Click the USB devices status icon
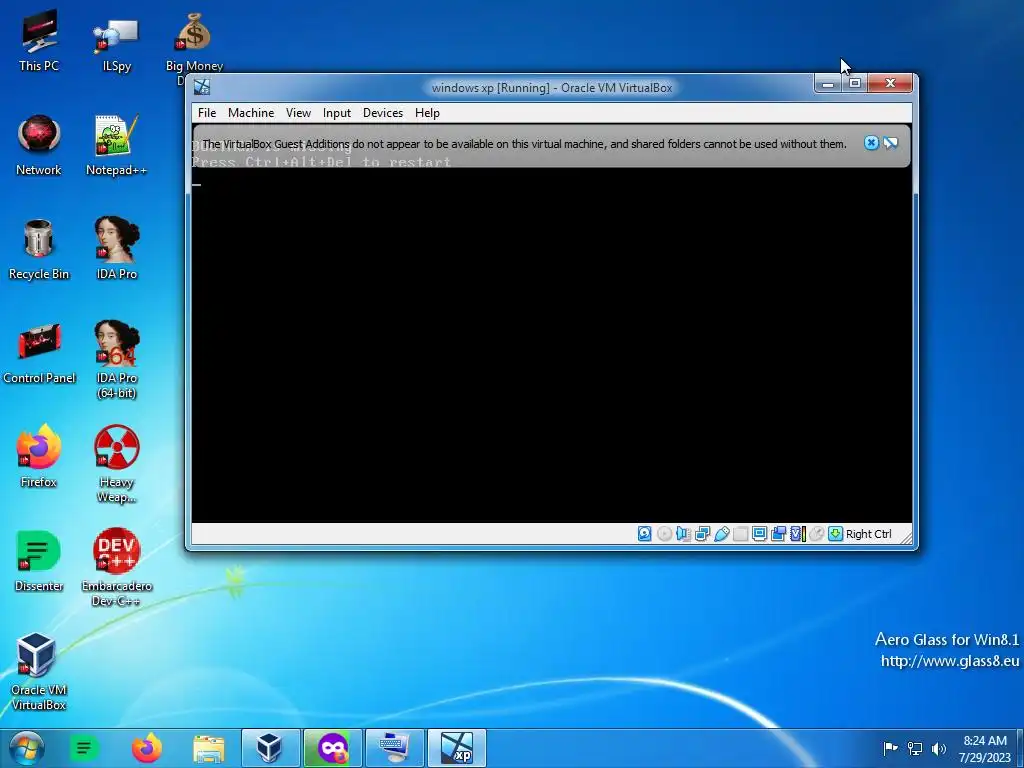Image resolution: width=1024 pixels, height=768 pixels. pyautogui.click(x=722, y=534)
